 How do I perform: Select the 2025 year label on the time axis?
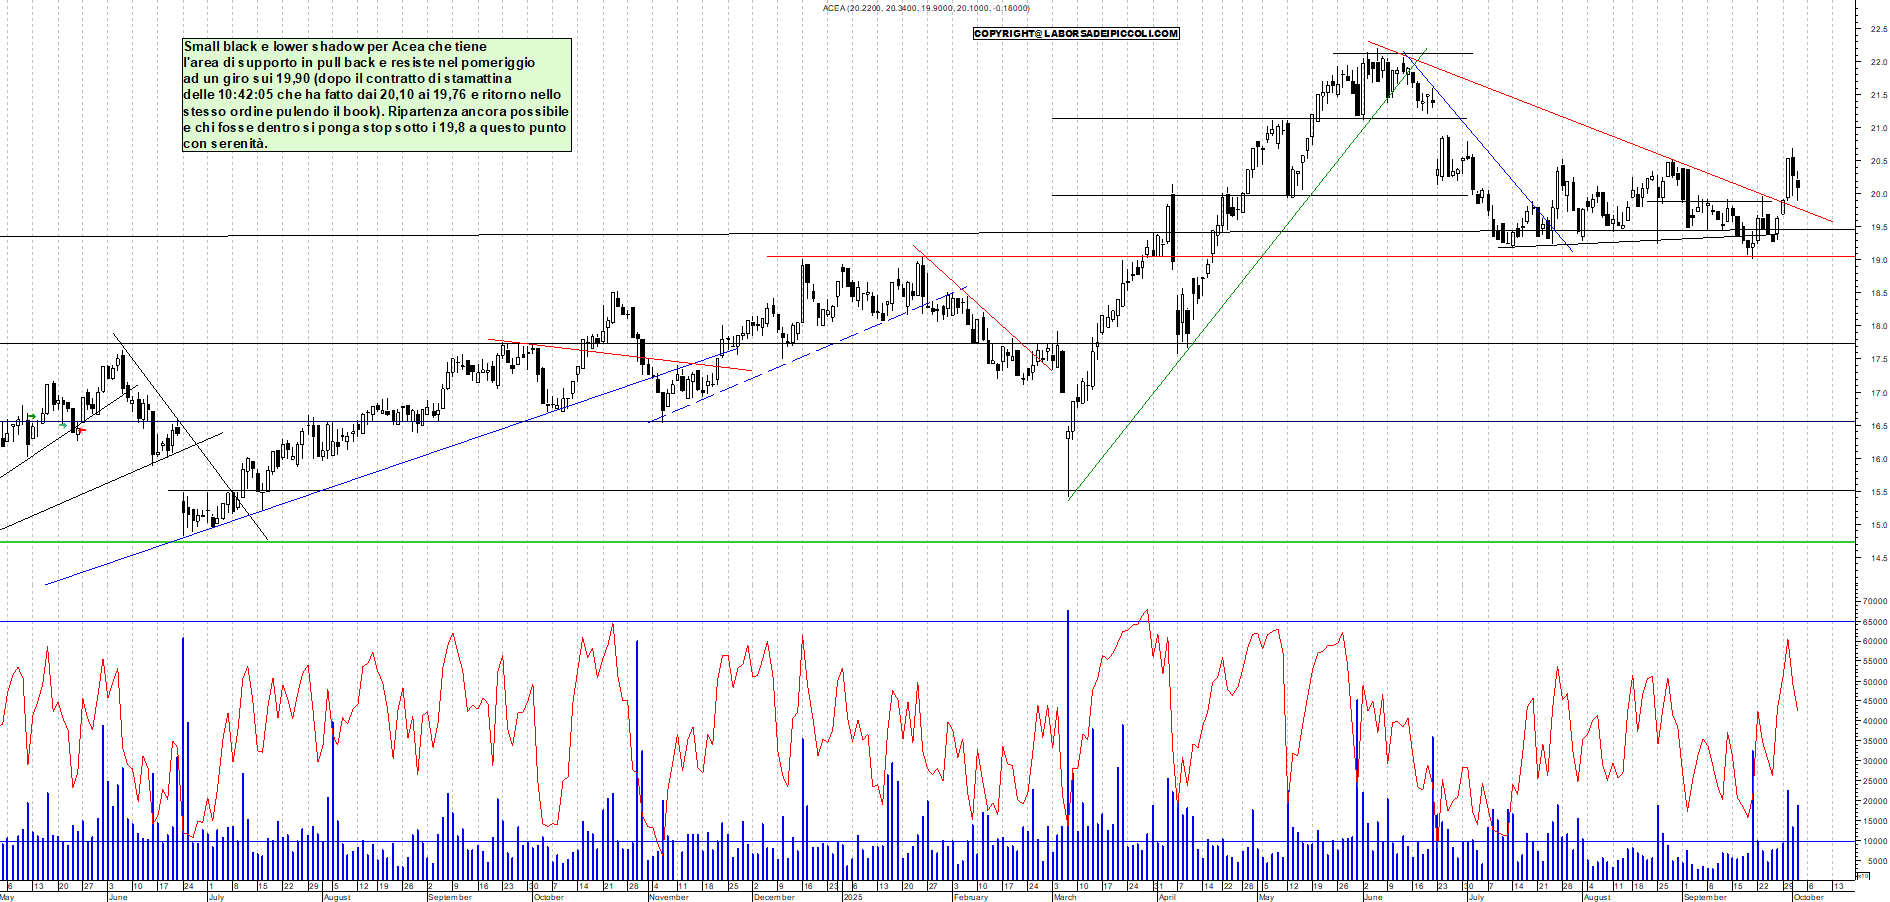tap(852, 897)
